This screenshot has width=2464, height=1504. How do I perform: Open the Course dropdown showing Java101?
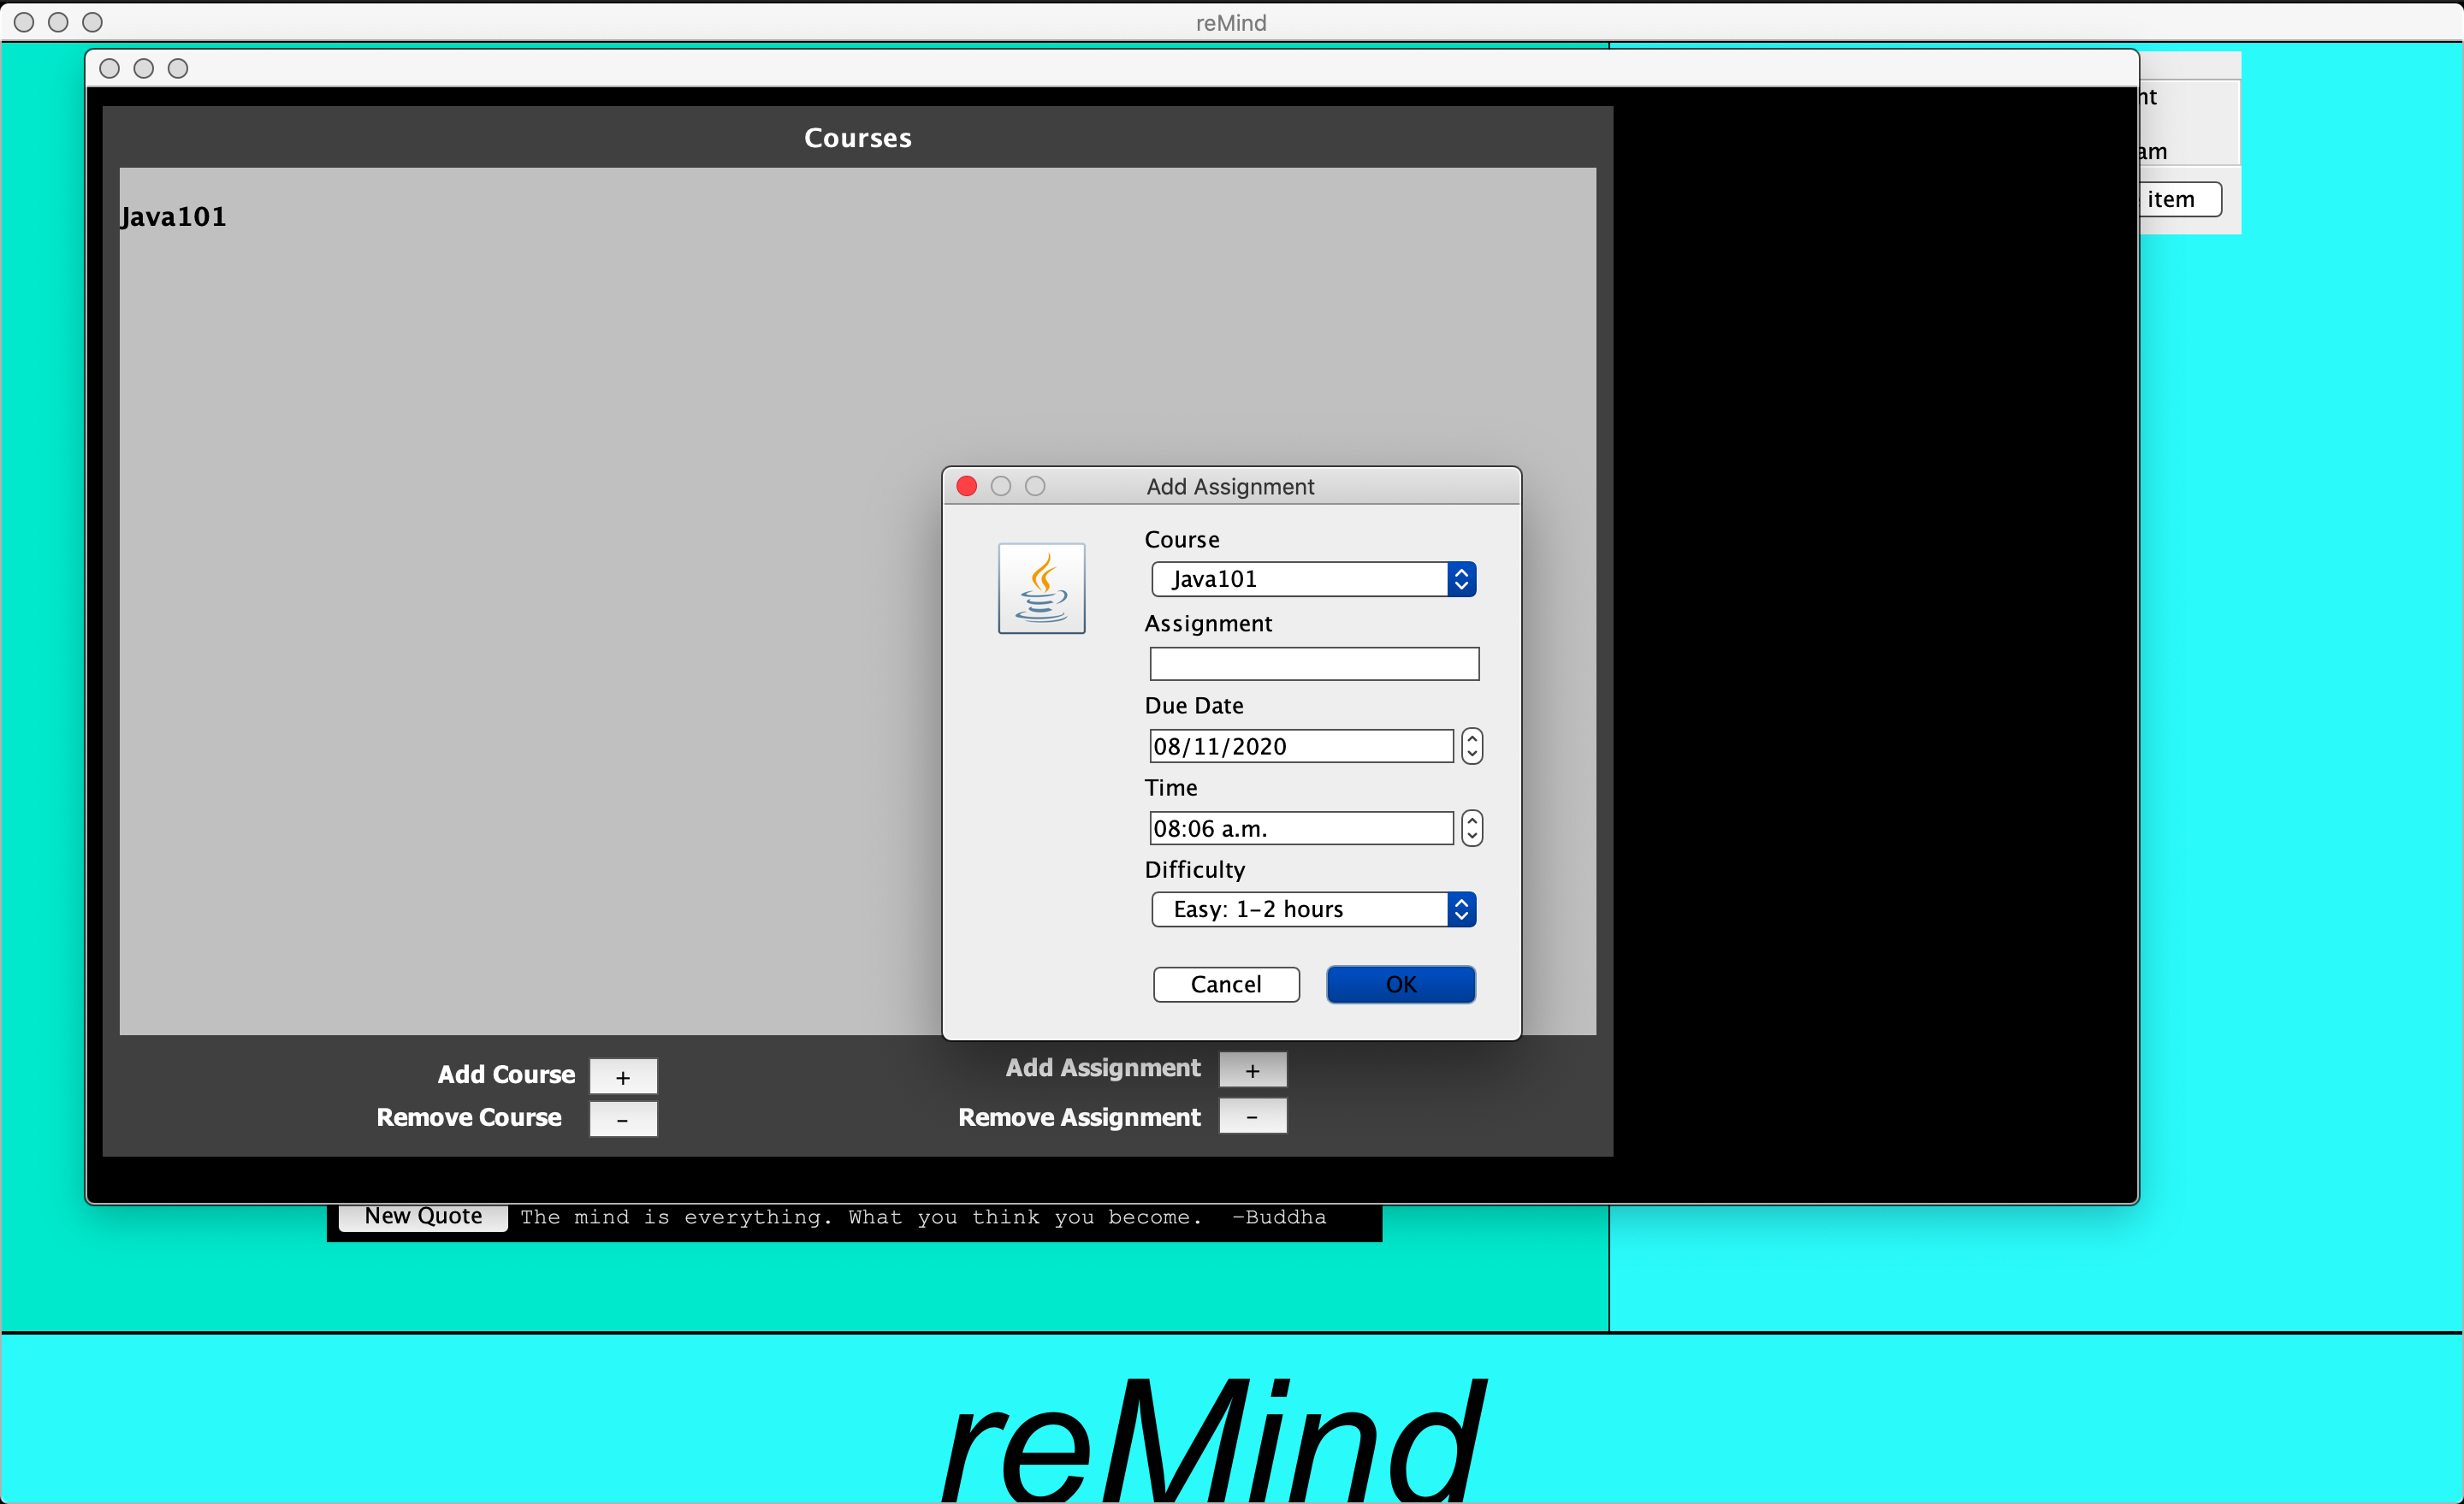[1313, 579]
